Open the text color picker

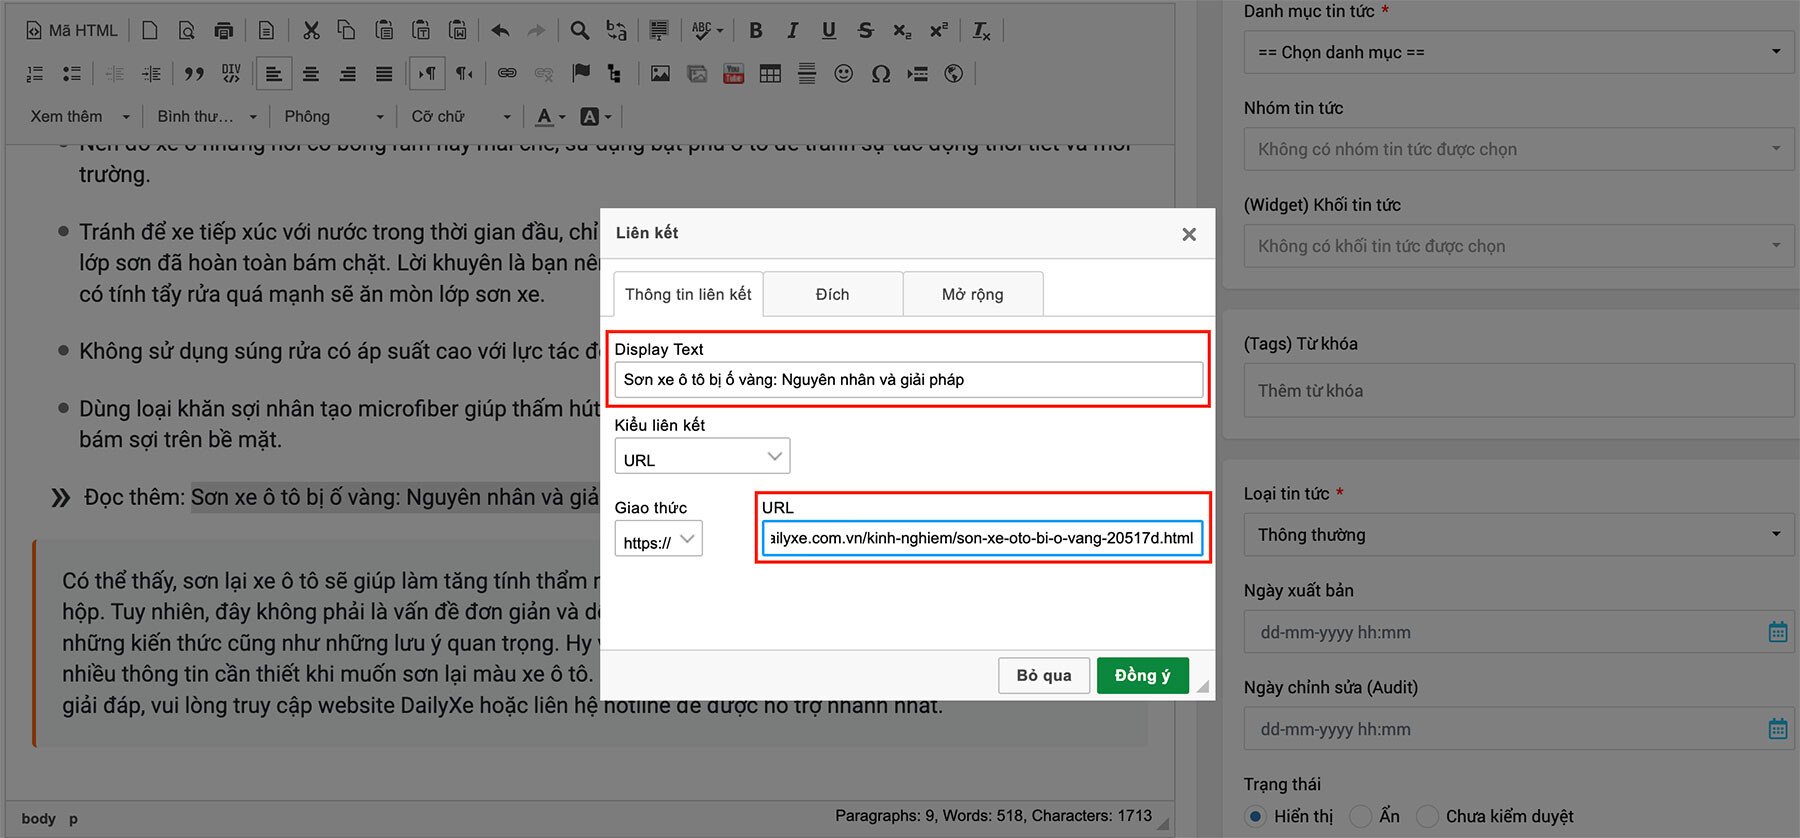point(550,117)
